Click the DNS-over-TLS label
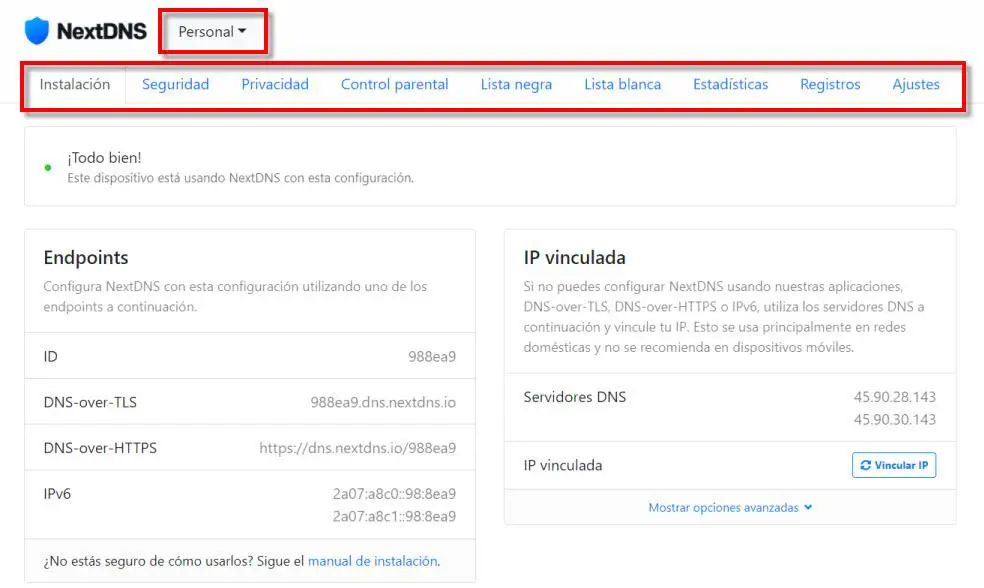 (90, 402)
